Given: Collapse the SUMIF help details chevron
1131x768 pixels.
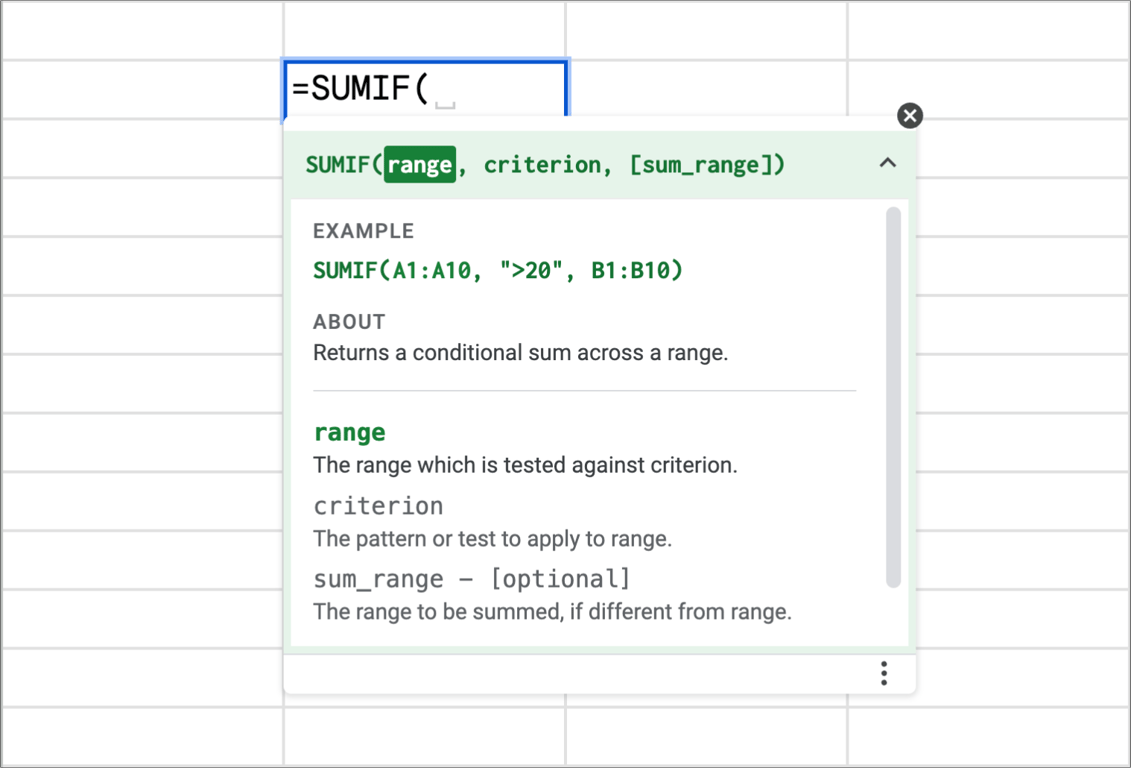Looking at the screenshot, I should point(888,163).
